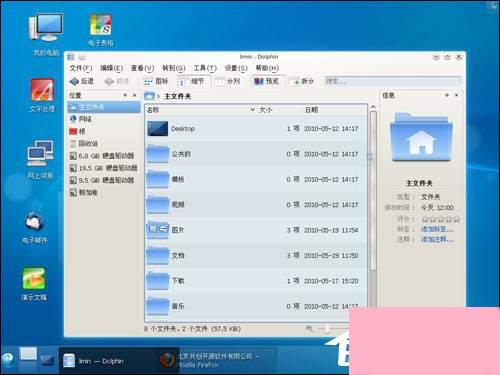The image size is (500, 375).
Task: Click the 拆分 split view button
Action: [302, 81]
